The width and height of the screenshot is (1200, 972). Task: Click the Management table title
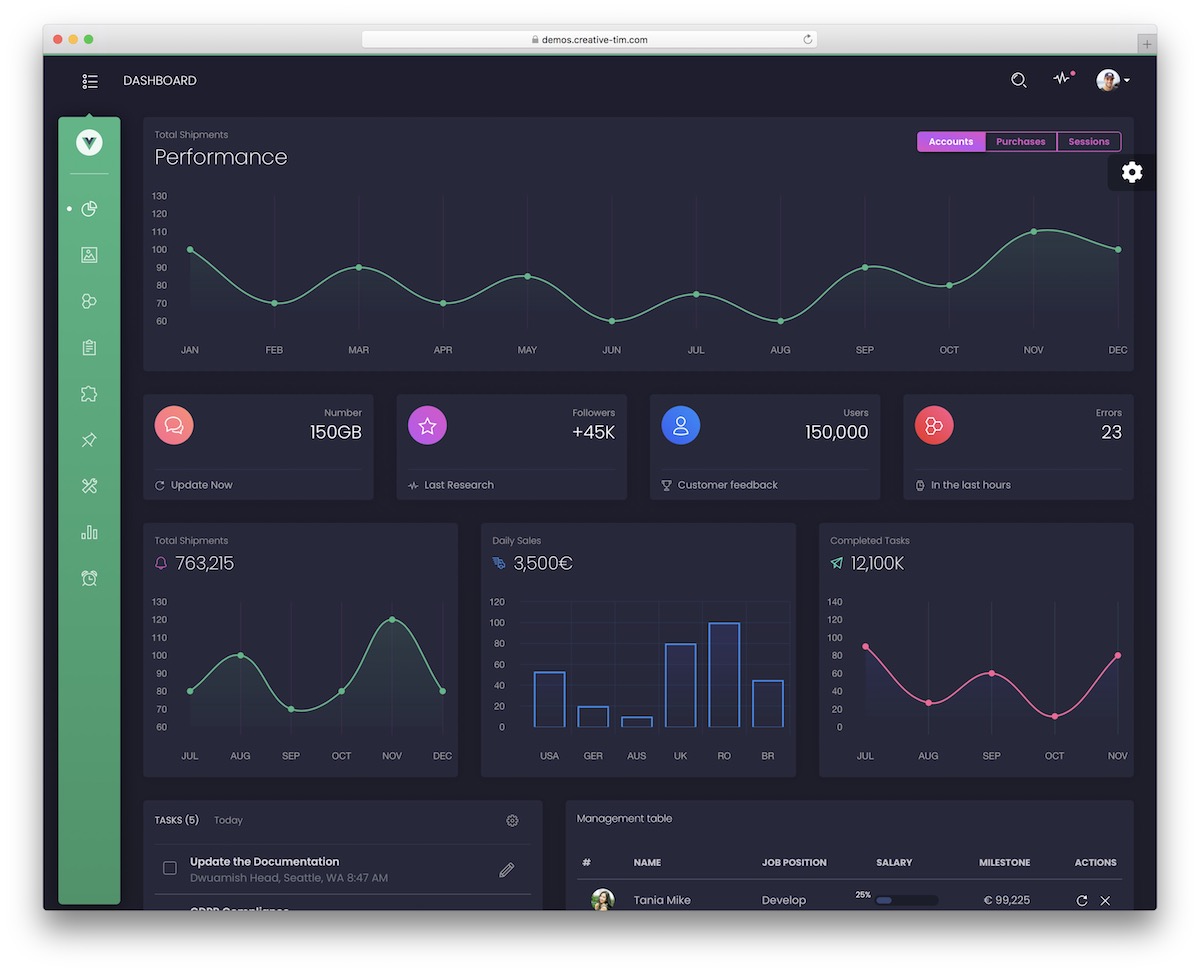pyautogui.click(x=624, y=819)
